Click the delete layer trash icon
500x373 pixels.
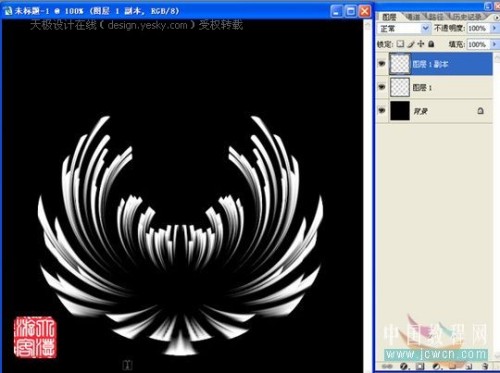coord(485,366)
